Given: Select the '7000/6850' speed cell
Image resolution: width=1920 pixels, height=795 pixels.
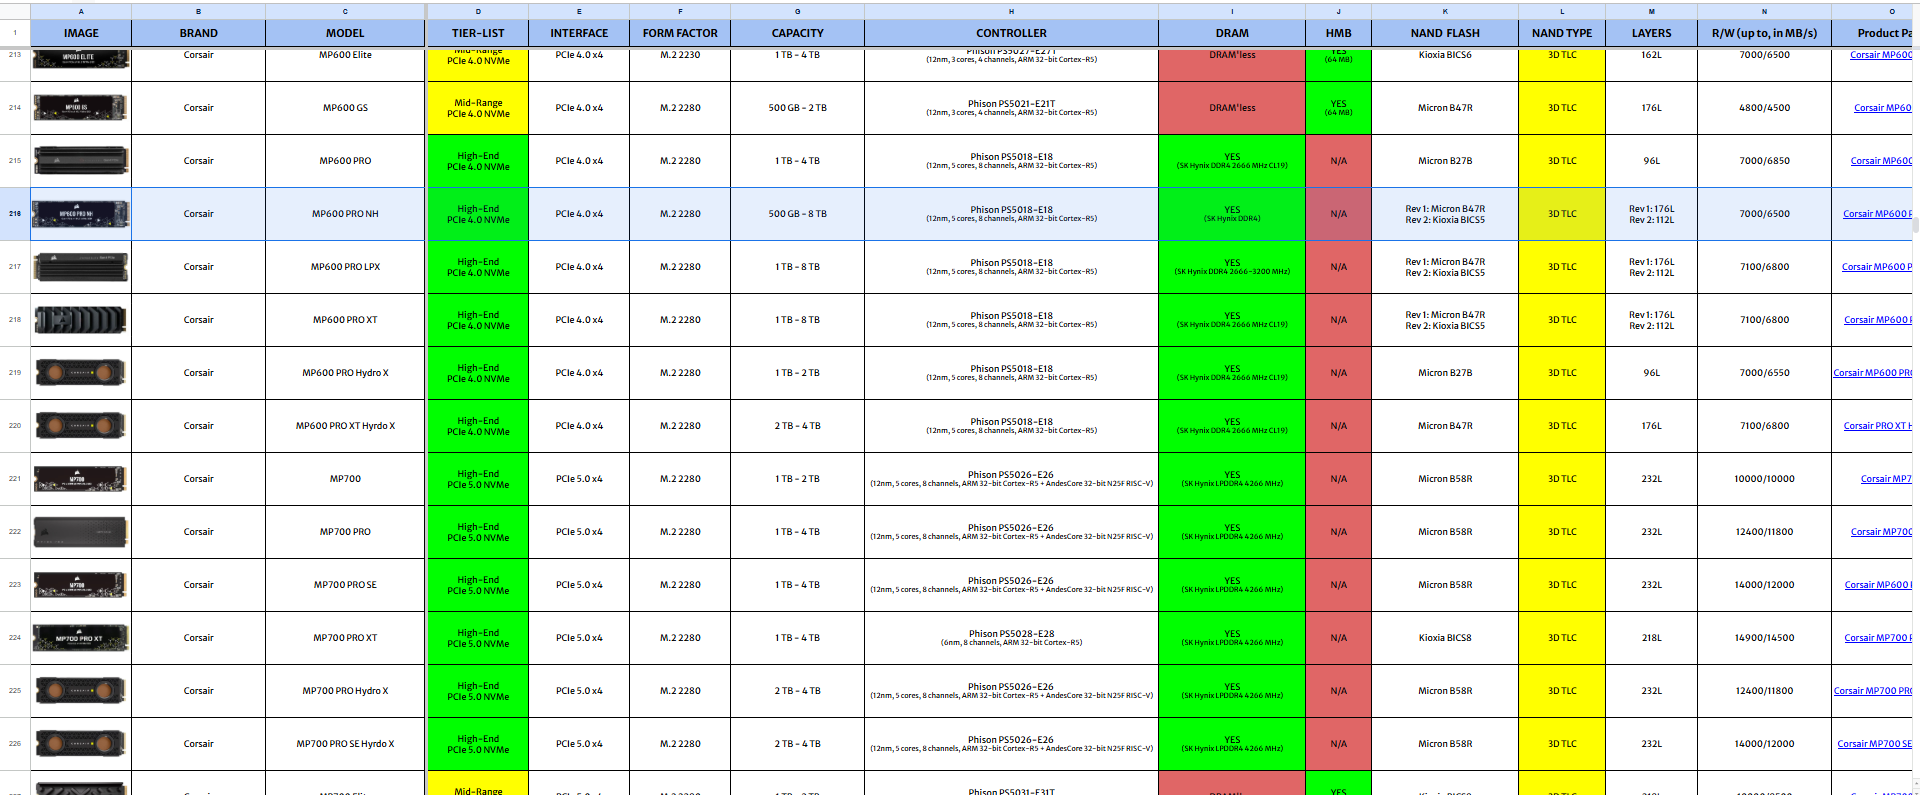Looking at the screenshot, I should [1764, 161].
